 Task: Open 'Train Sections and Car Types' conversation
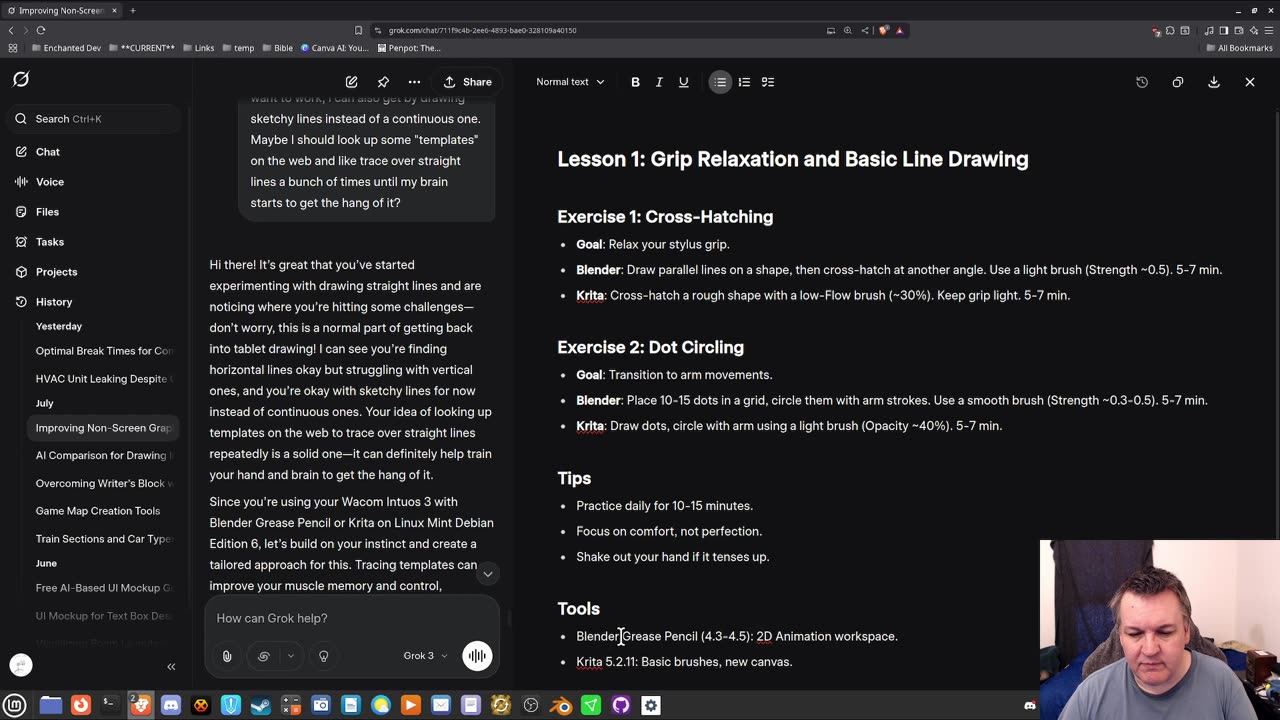coord(104,539)
